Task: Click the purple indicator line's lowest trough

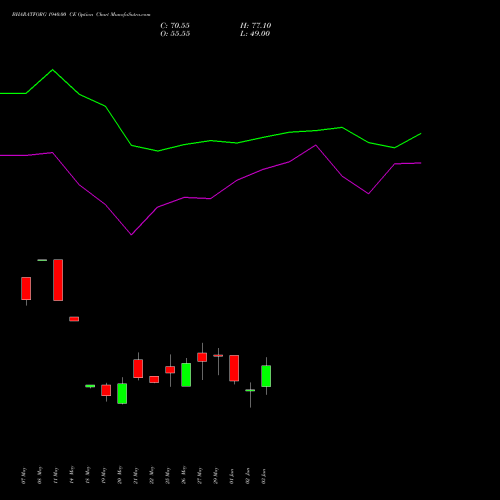Action: click(x=131, y=235)
